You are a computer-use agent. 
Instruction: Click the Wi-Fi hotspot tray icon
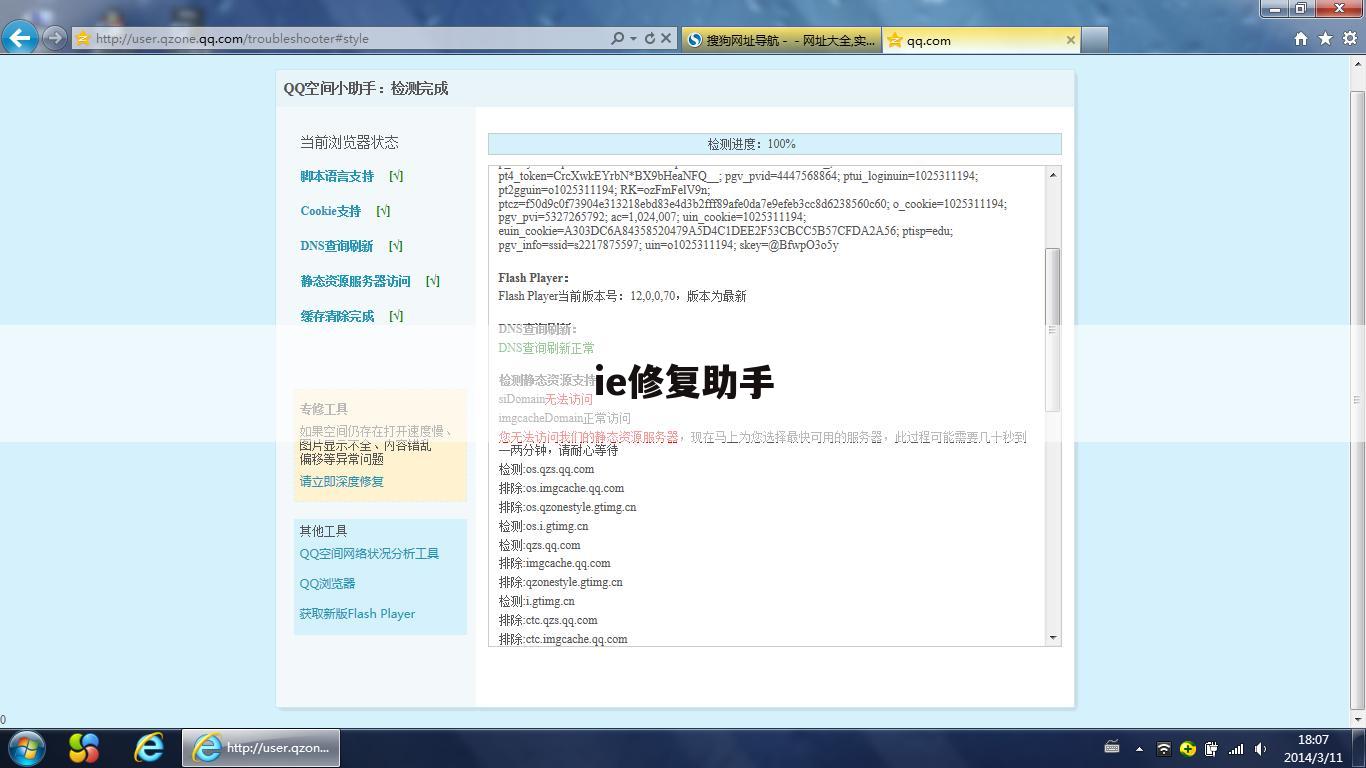pyautogui.click(x=1163, y=748)
